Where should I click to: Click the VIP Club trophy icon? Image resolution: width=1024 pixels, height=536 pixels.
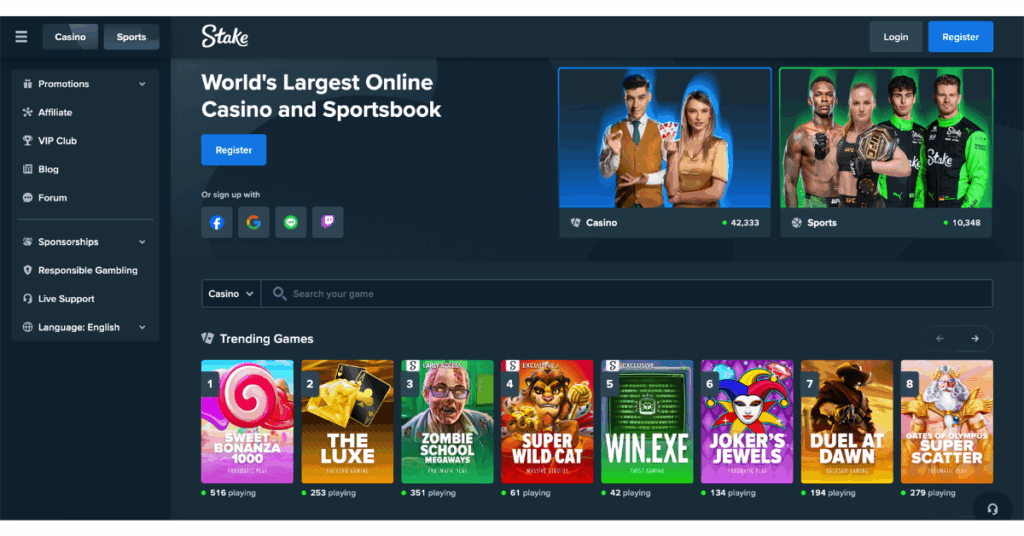pos(27,140)
